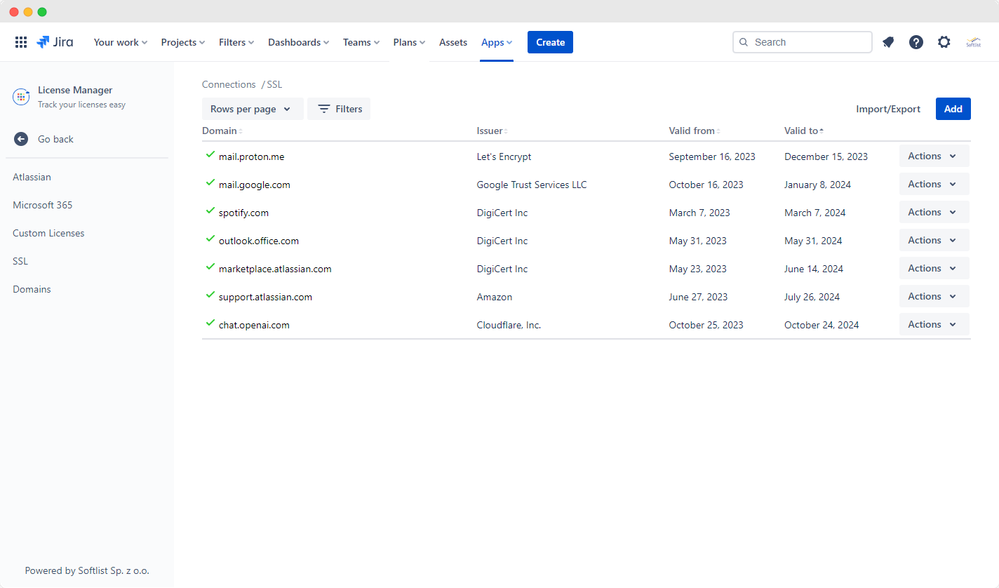Click the macOS green fullscreen window button

click(42, 12)
